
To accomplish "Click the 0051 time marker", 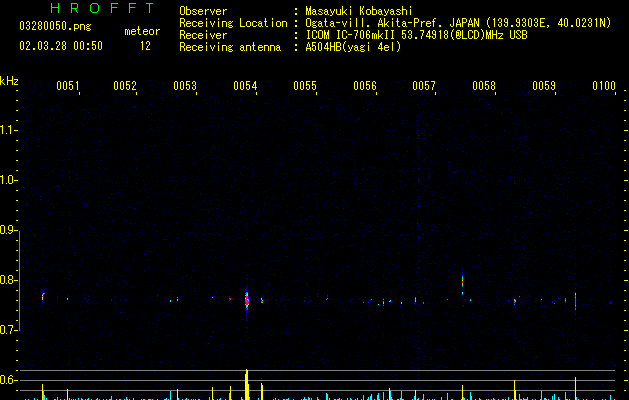I will coord(67,86).
